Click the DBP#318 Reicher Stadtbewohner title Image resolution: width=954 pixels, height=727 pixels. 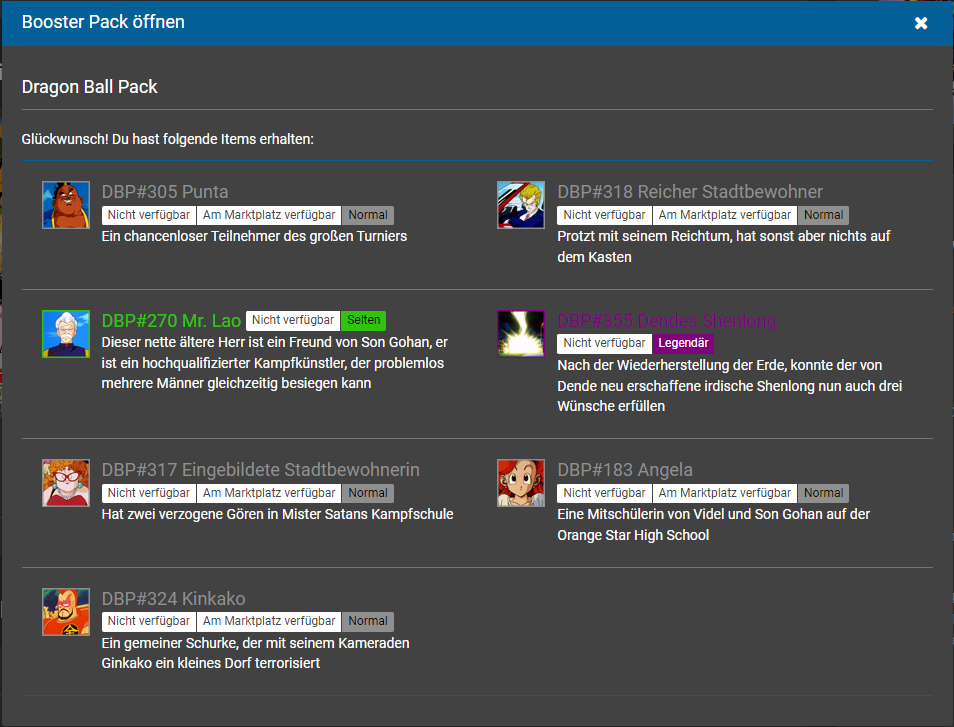(x=690, y=192)
